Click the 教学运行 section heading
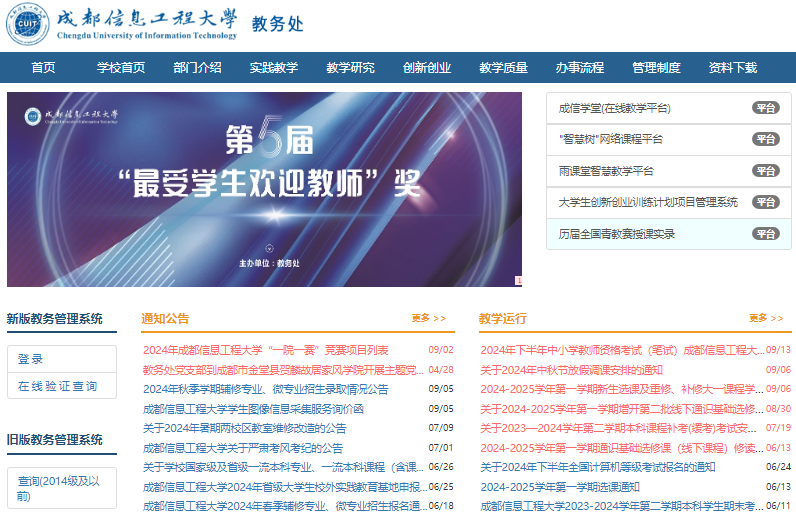796x527 pixels. click(503, 319)
